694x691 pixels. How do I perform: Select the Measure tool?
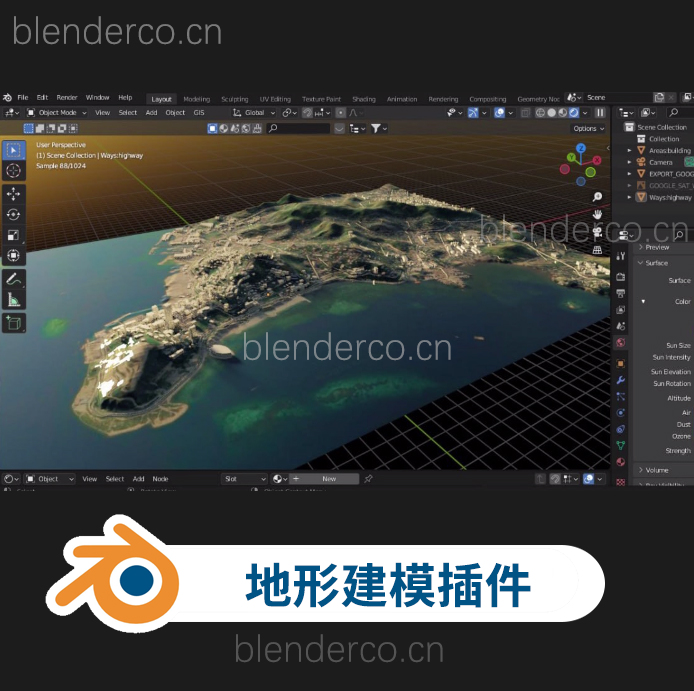[x=14, y=300]
